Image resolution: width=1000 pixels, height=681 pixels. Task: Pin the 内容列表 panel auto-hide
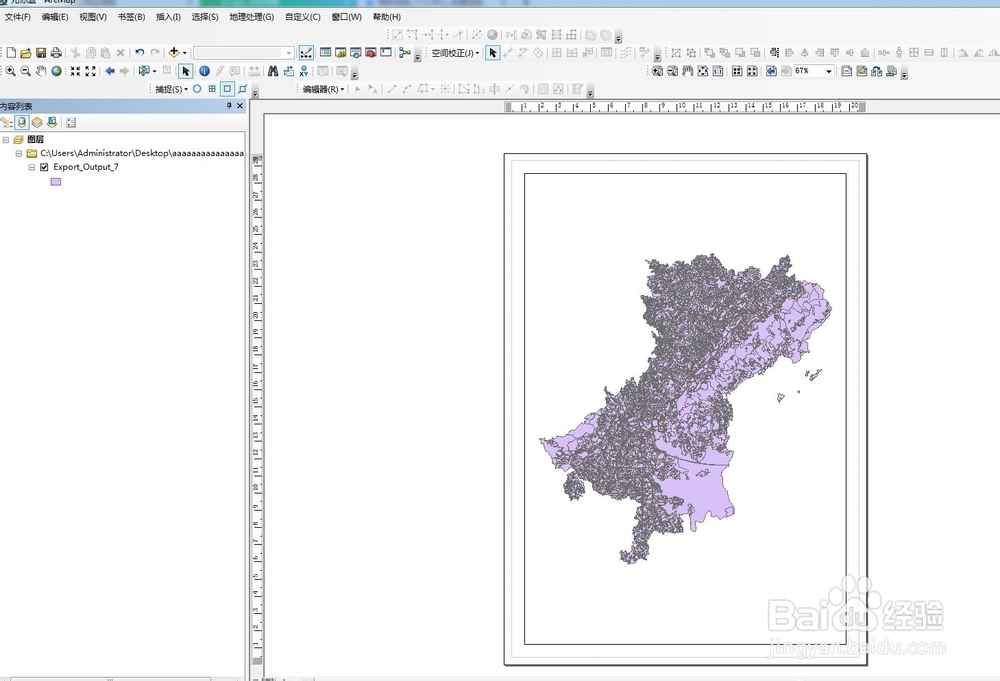[229, 106]
